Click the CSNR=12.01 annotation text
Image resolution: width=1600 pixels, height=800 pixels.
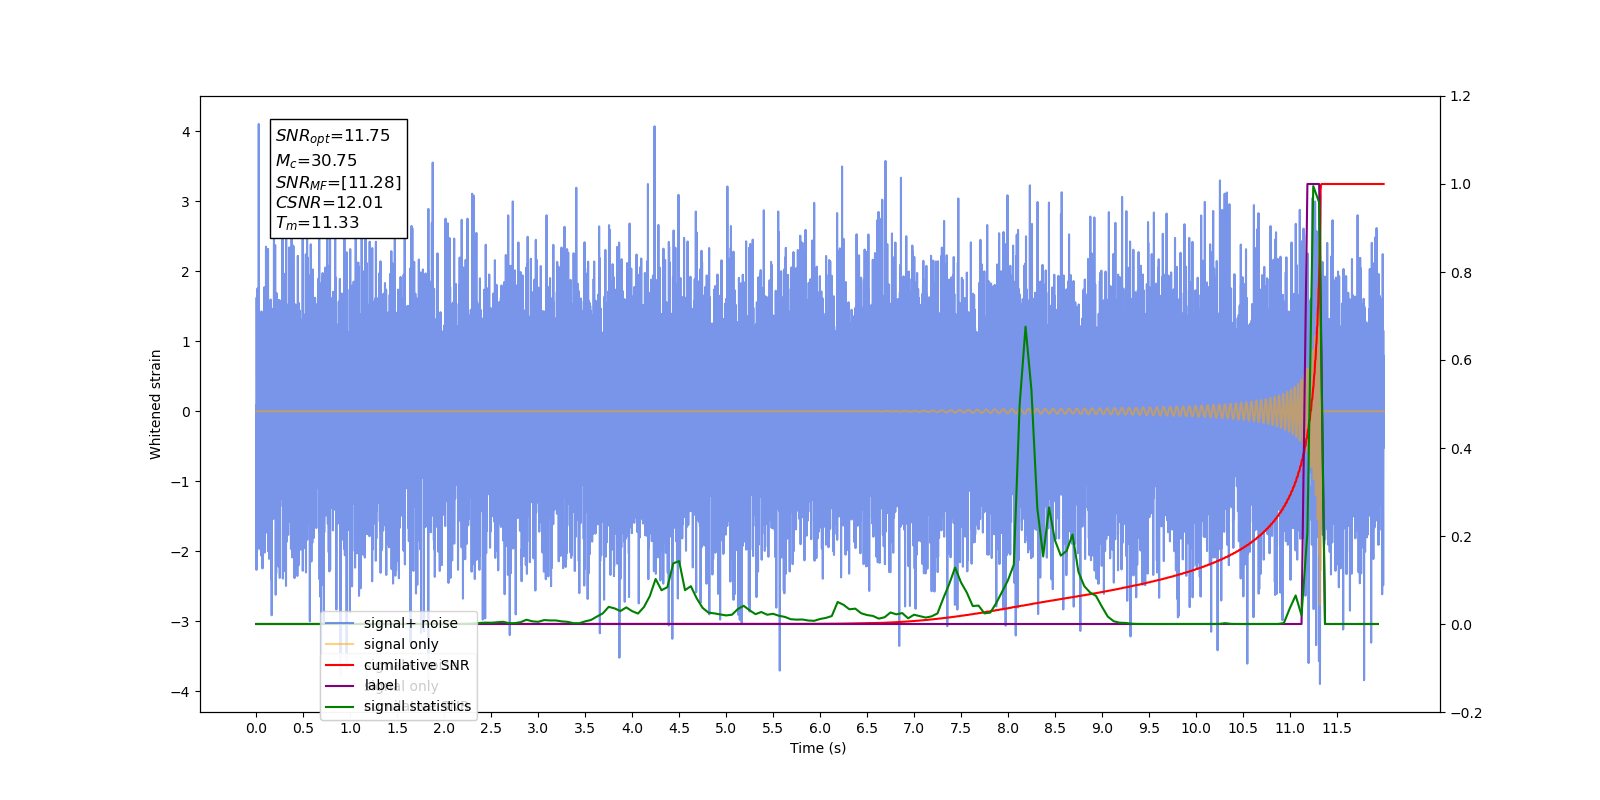tap(329, 202)
